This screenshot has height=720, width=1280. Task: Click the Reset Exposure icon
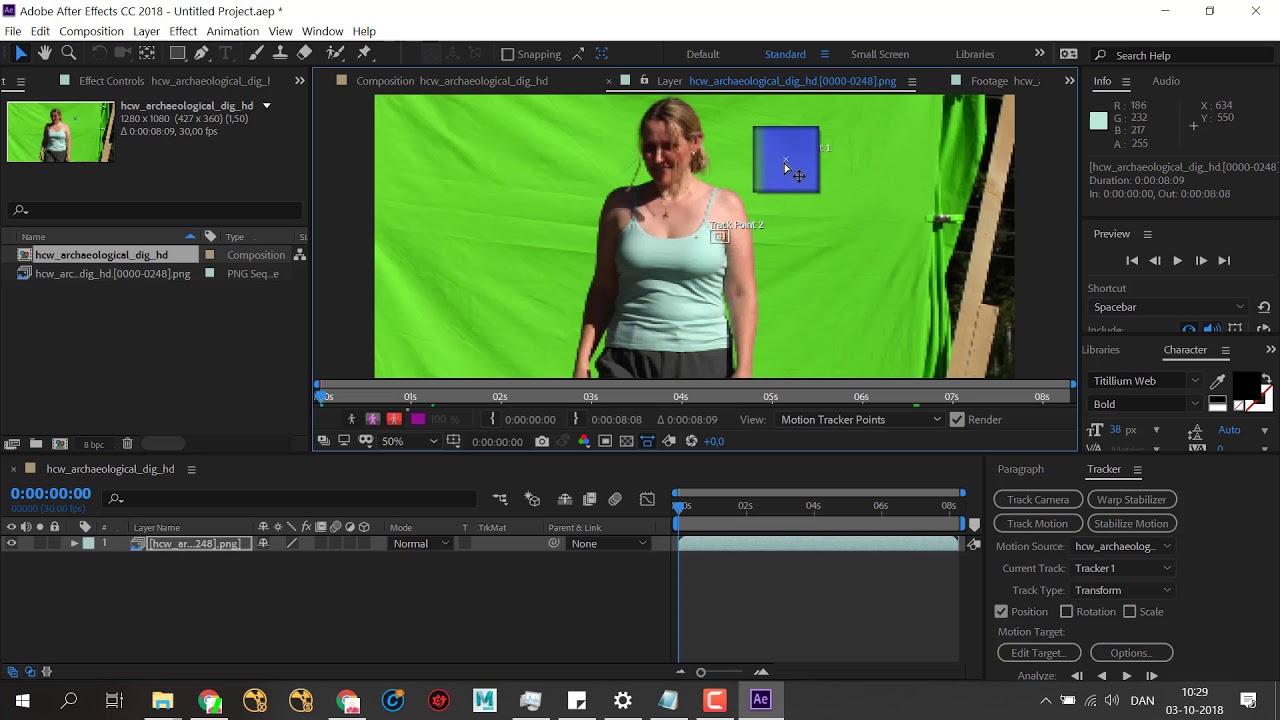(x=691, y=441)
